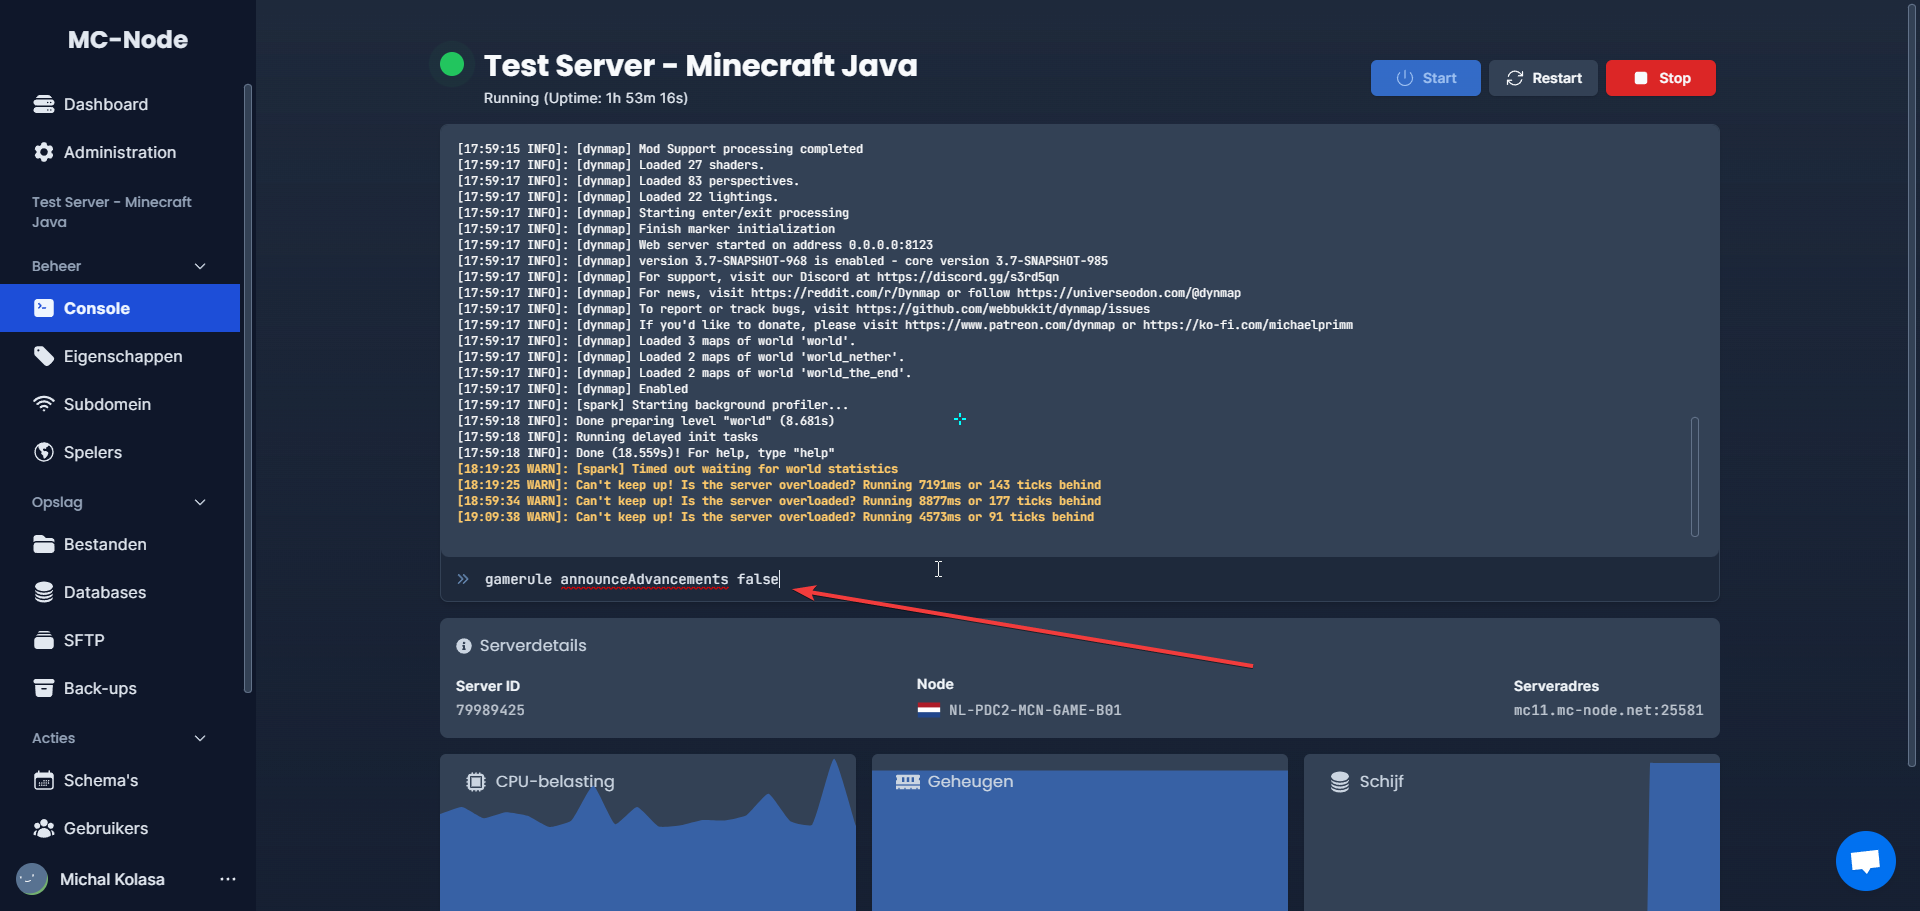The height and width of the screenshot is (911, 1920).
Task: Open the Bestanden file manager
Action: pos(120,544)
